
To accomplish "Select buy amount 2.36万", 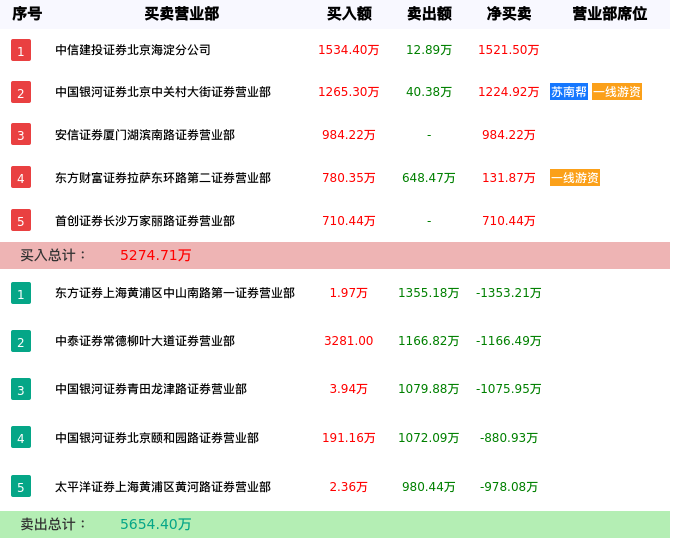I will point(349,487).
